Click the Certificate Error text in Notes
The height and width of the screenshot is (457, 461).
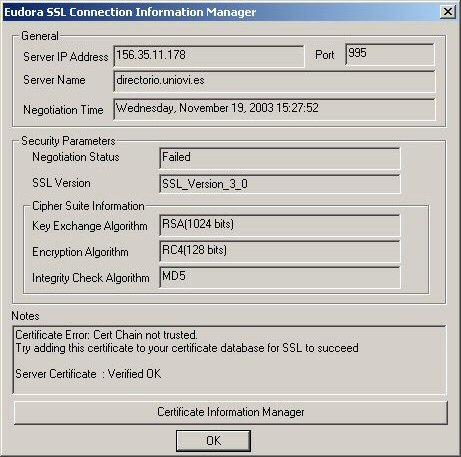click(106, 335)
